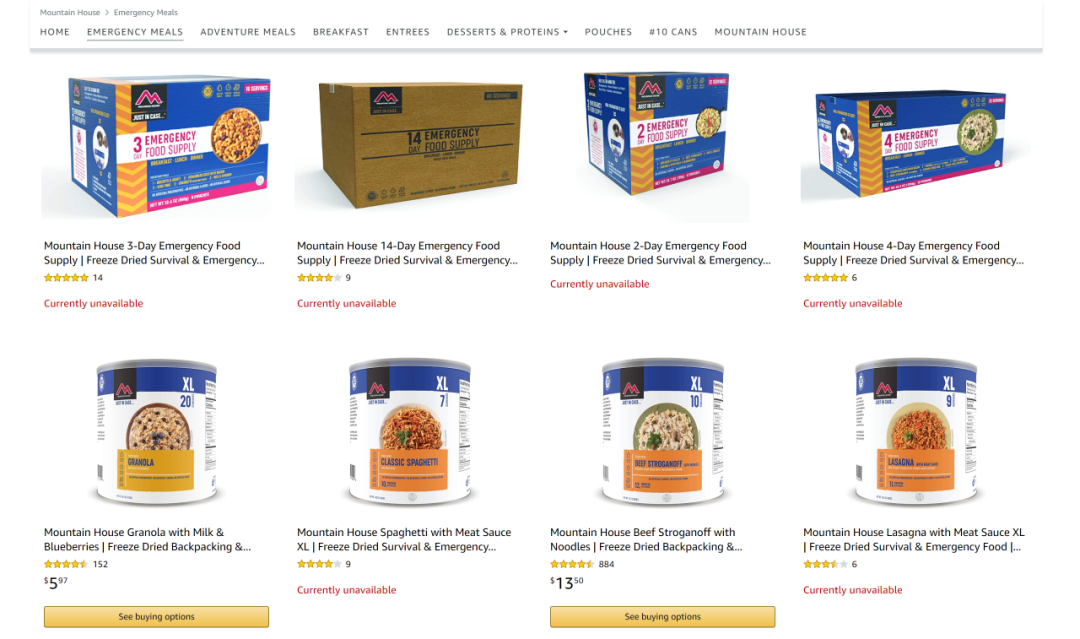
Task: Open star rating of Beef Stroganoff with Noodles
Action: click(572, 564)
